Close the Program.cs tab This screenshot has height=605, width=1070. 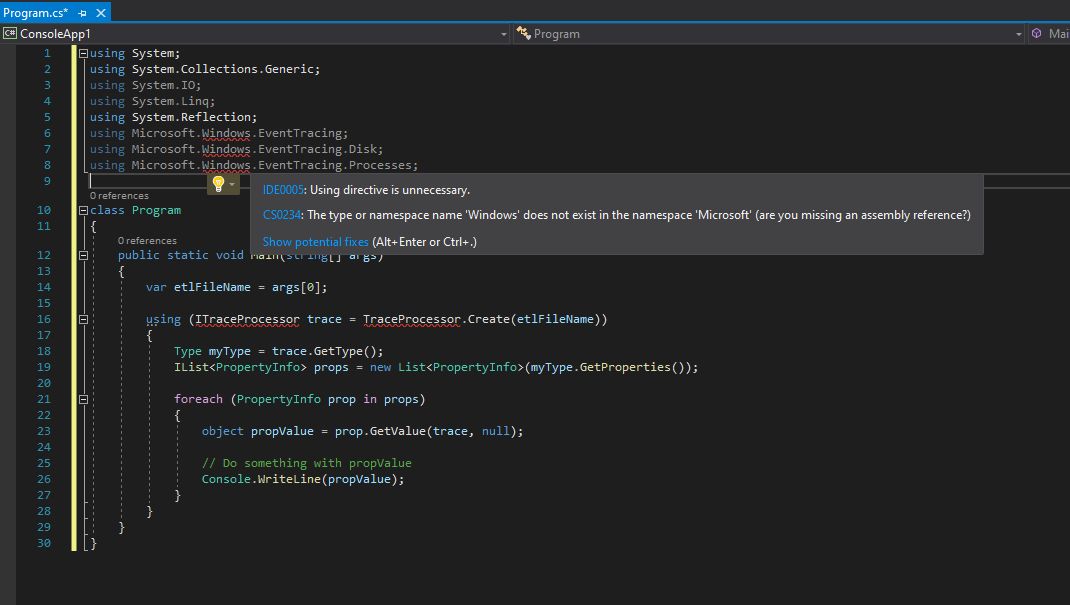click(x=101, y=13)
